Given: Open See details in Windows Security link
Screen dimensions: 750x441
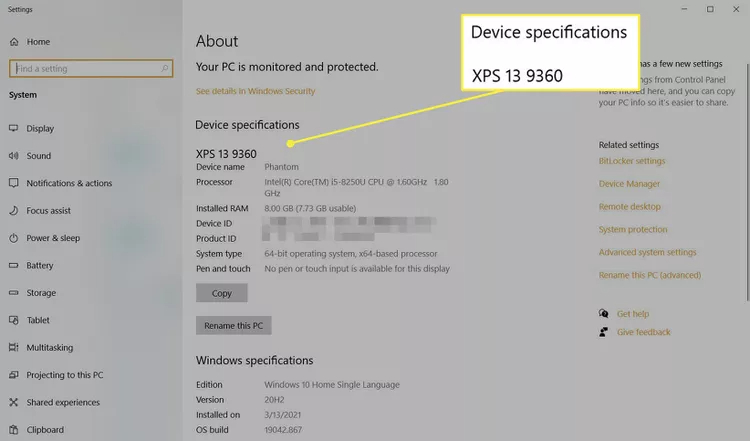Looking at the screenshot, I should (x=255, y=91).
